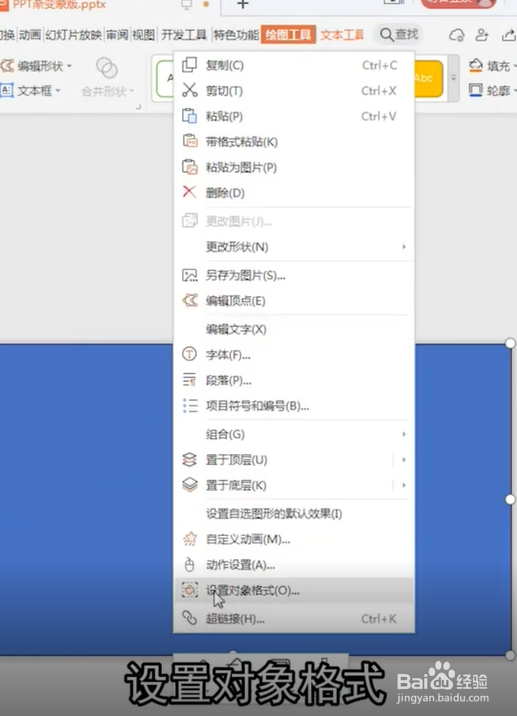Click the collaborate person icon
Screen dimensions: 517x716
click(x=482, y=35)
